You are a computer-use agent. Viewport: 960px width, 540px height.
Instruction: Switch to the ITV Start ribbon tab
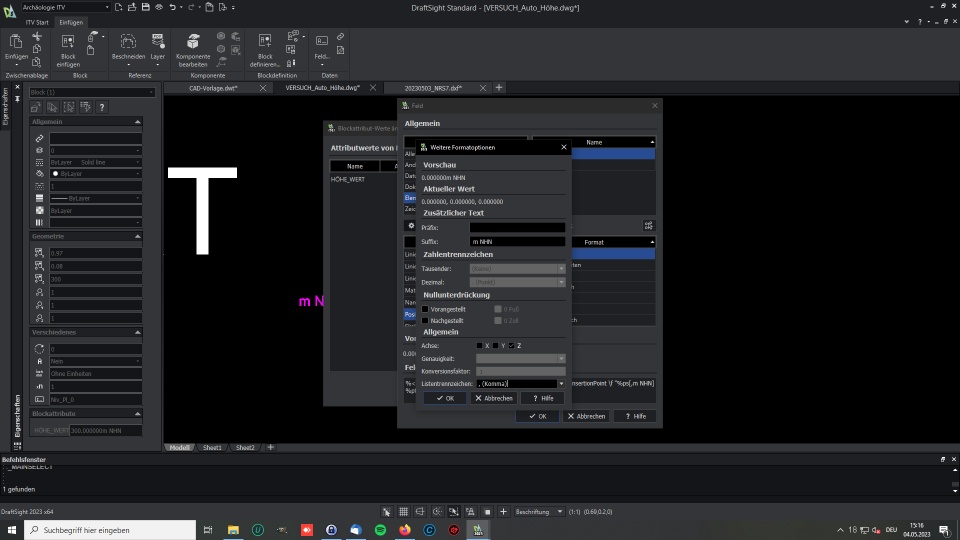click(37, 22)
